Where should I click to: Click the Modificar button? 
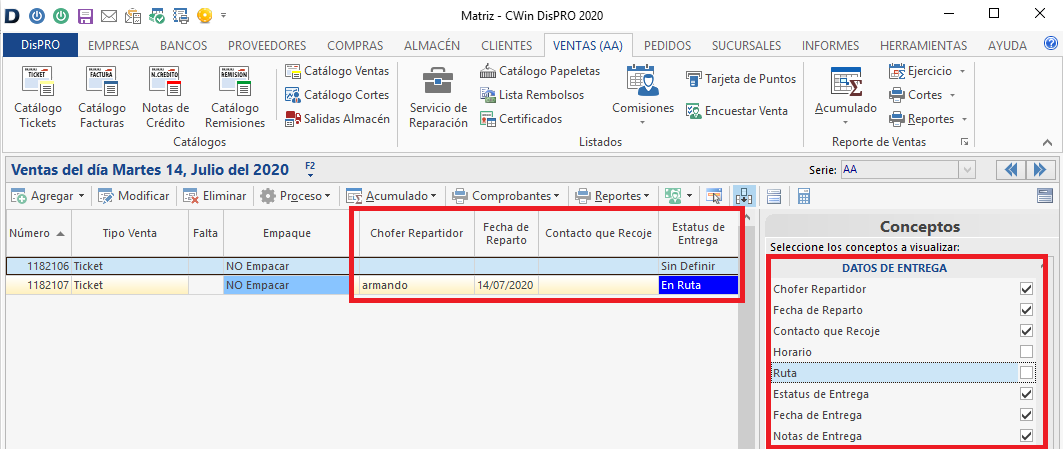(x=134, y=196)
